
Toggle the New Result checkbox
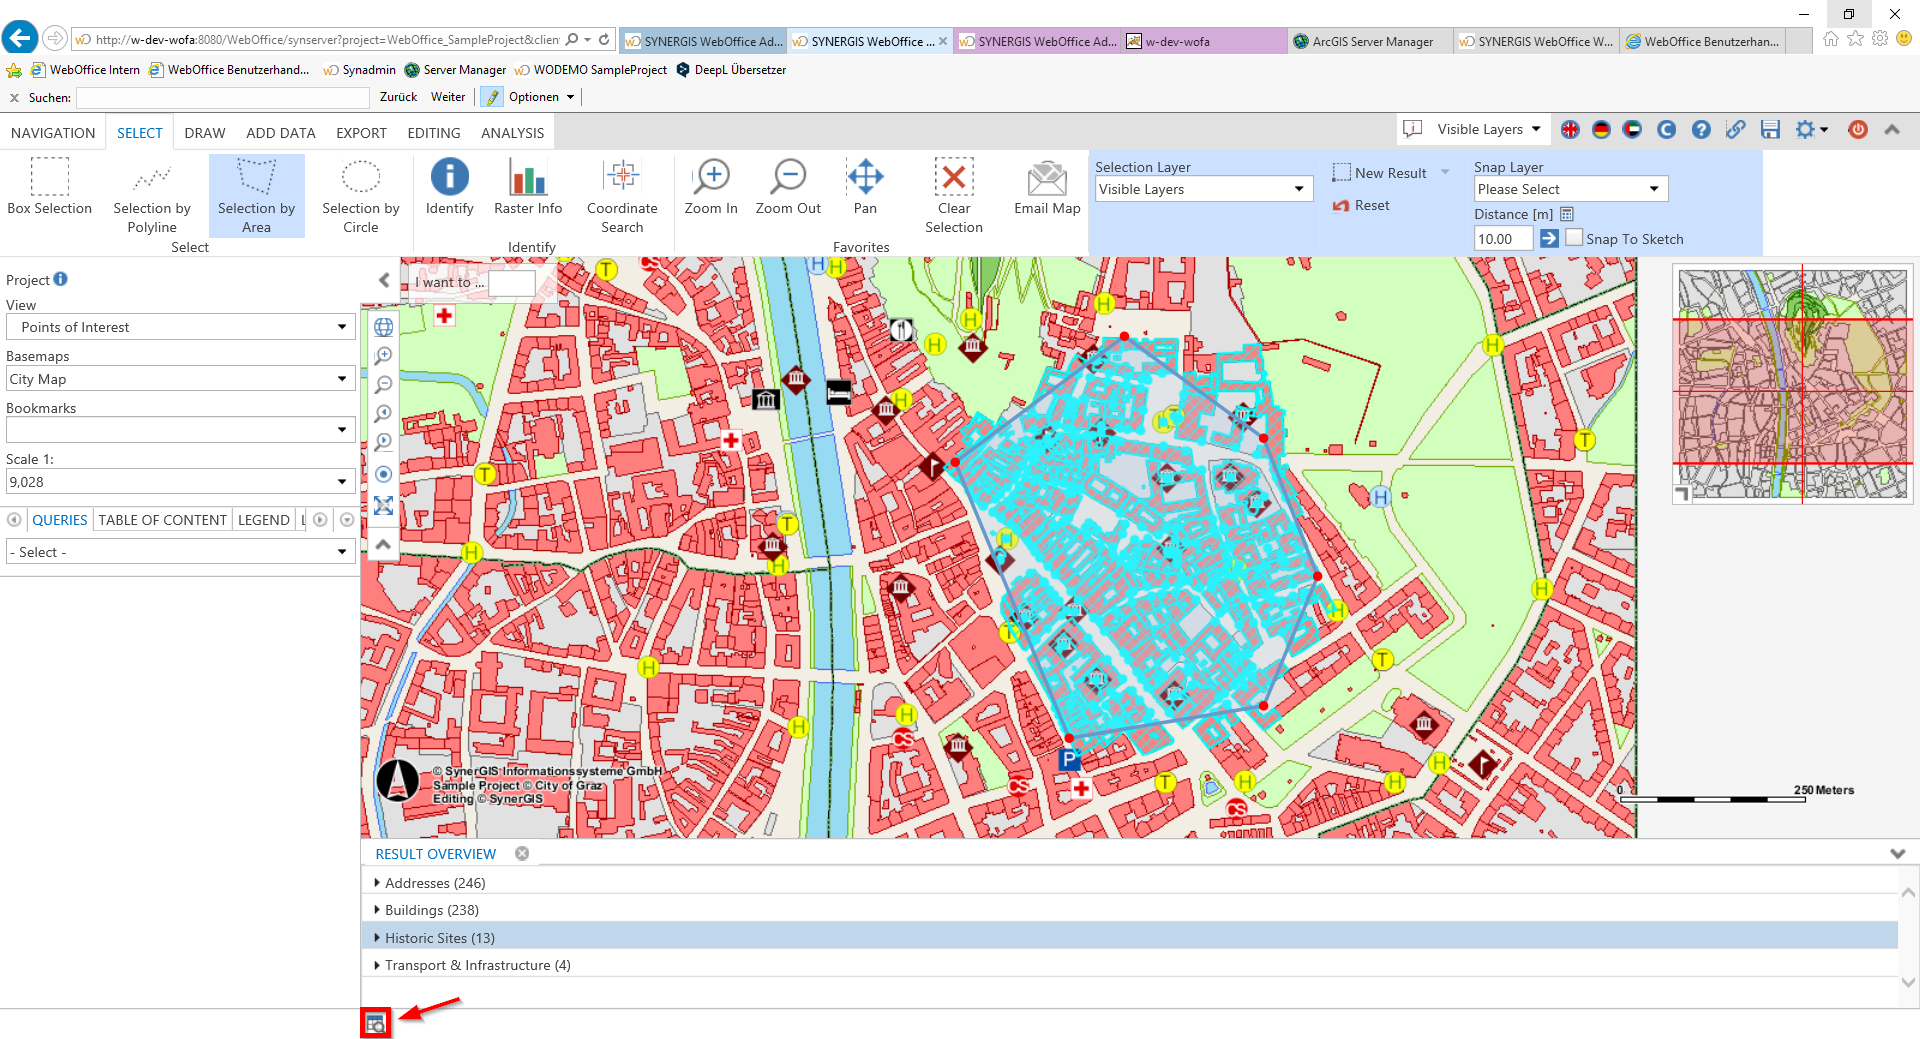pos(1341,173)
